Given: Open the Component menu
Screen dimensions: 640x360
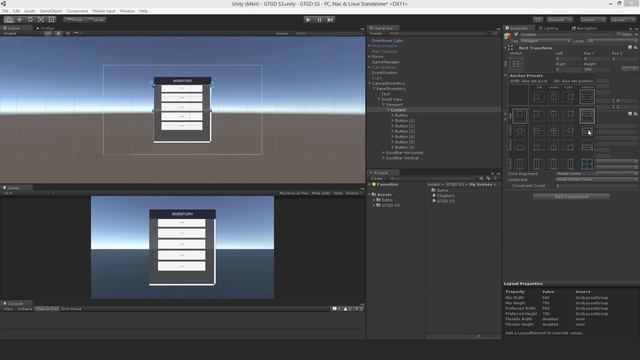Looking at the screenshot, I should click(x=77, y=11).
